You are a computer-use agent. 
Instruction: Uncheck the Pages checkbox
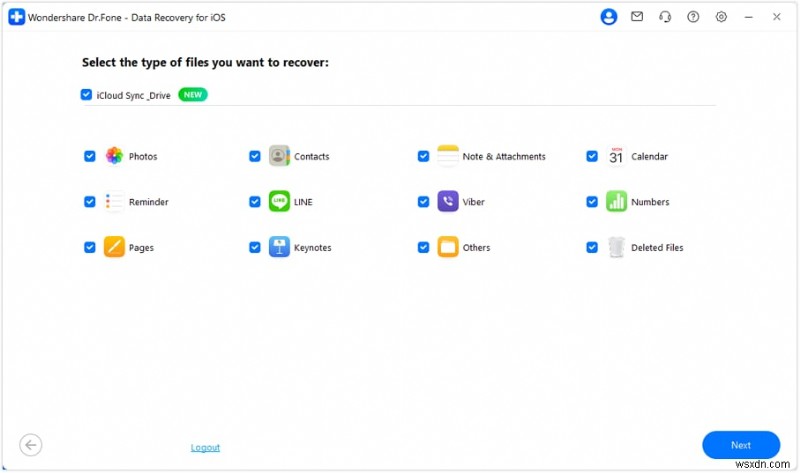[90, 247]
